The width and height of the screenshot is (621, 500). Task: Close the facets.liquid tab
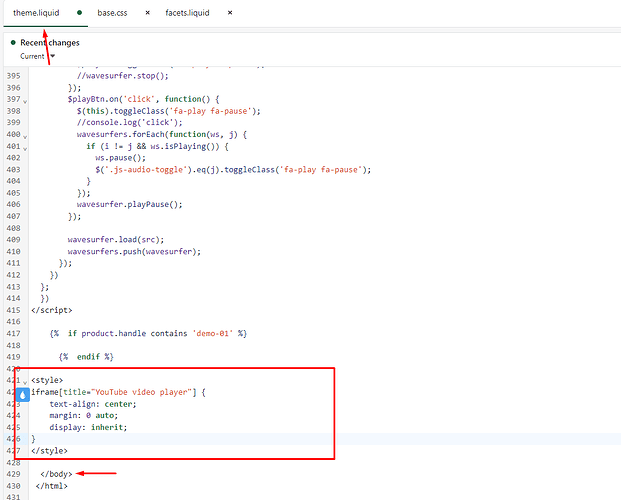pyautogui.click(x=230, y=13)
